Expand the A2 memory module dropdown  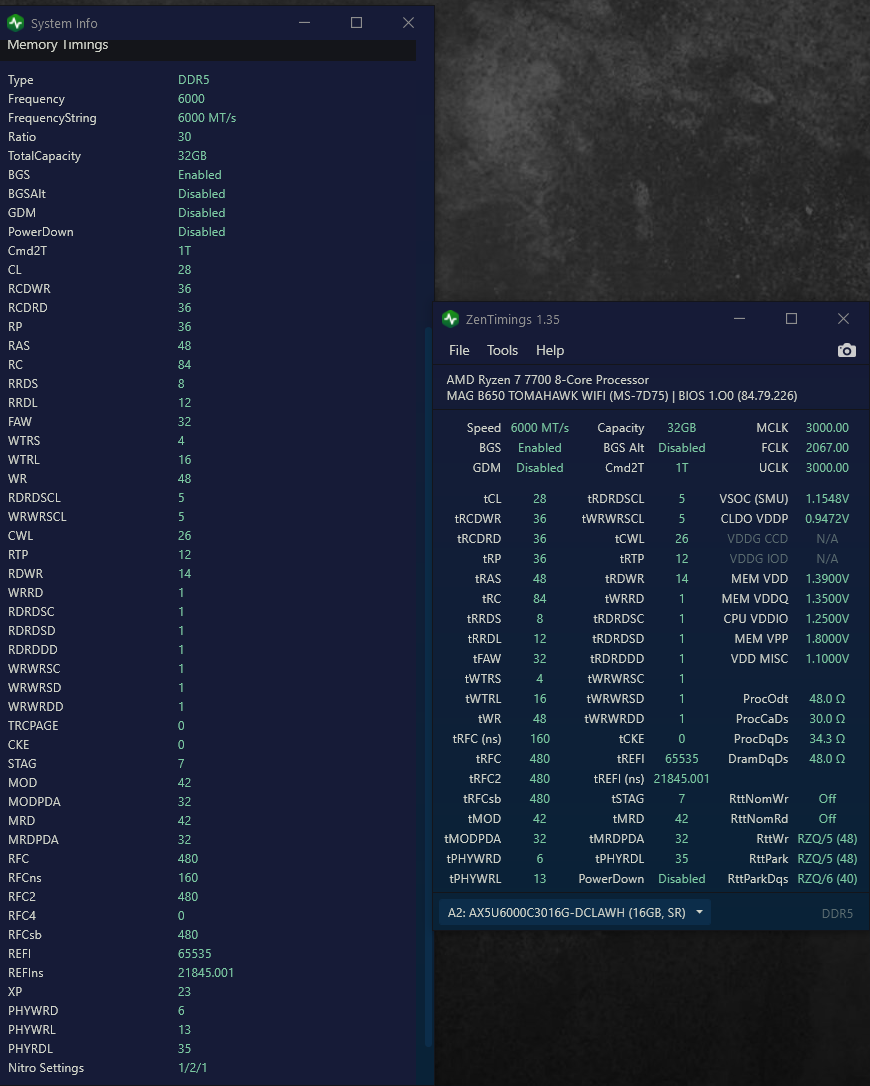coord(699,912)
